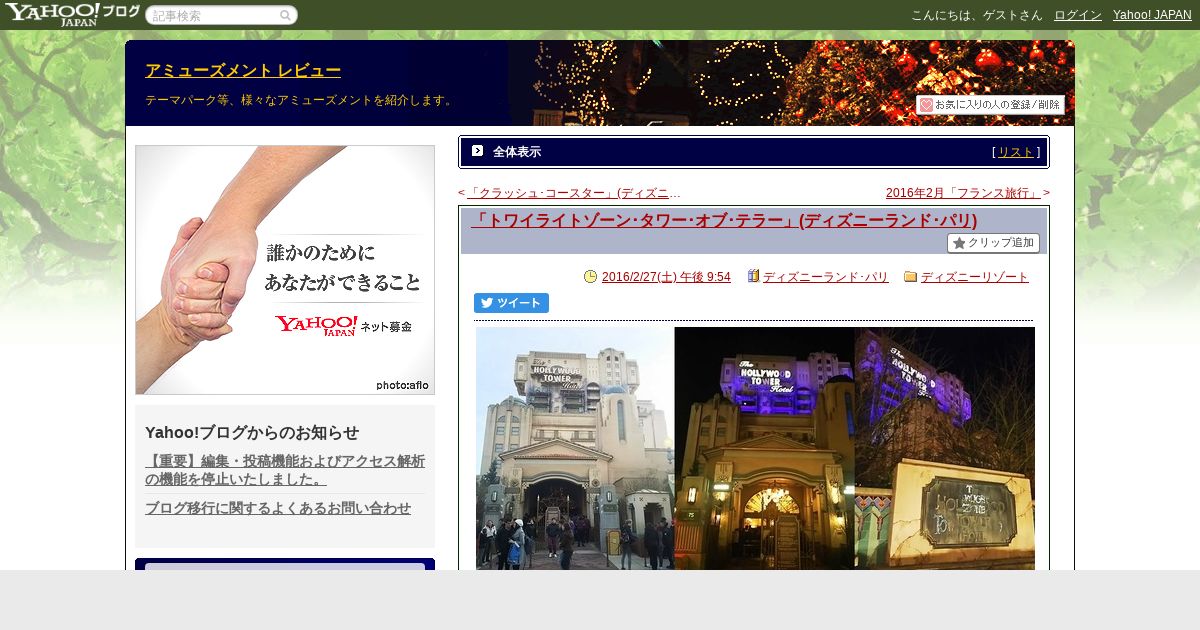
Task: Click the 全体表示 heading text
Action: [517, 152]
